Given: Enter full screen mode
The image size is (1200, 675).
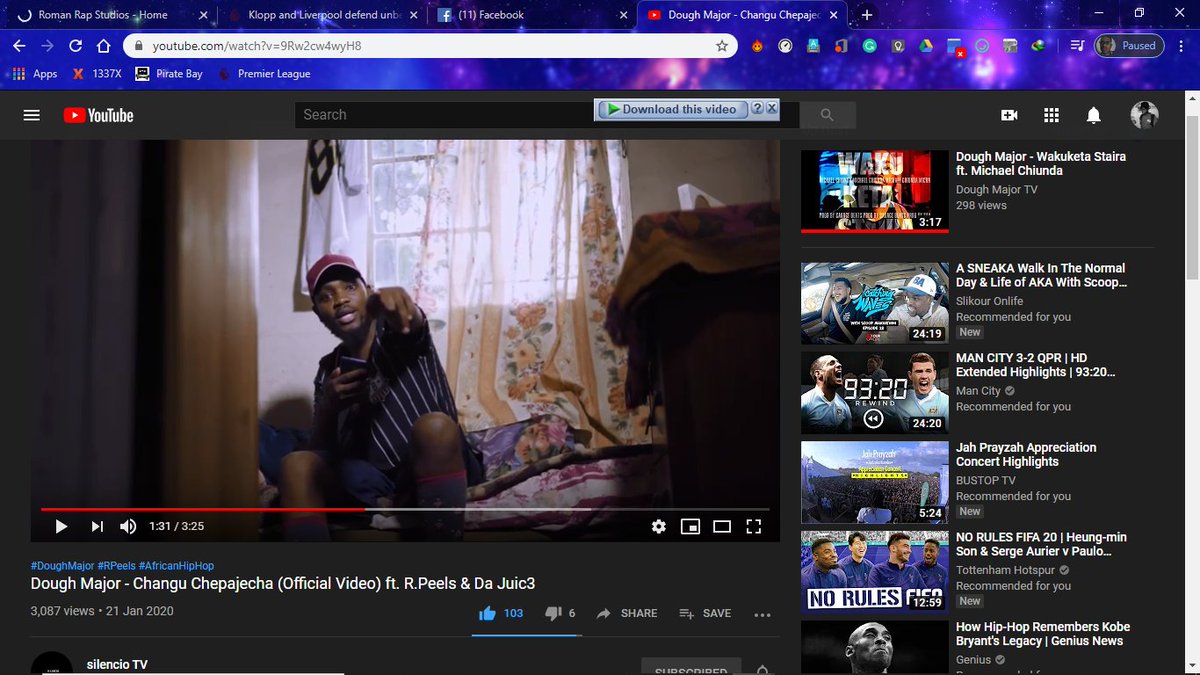Looking at the screenshot, I should point(754,526).
